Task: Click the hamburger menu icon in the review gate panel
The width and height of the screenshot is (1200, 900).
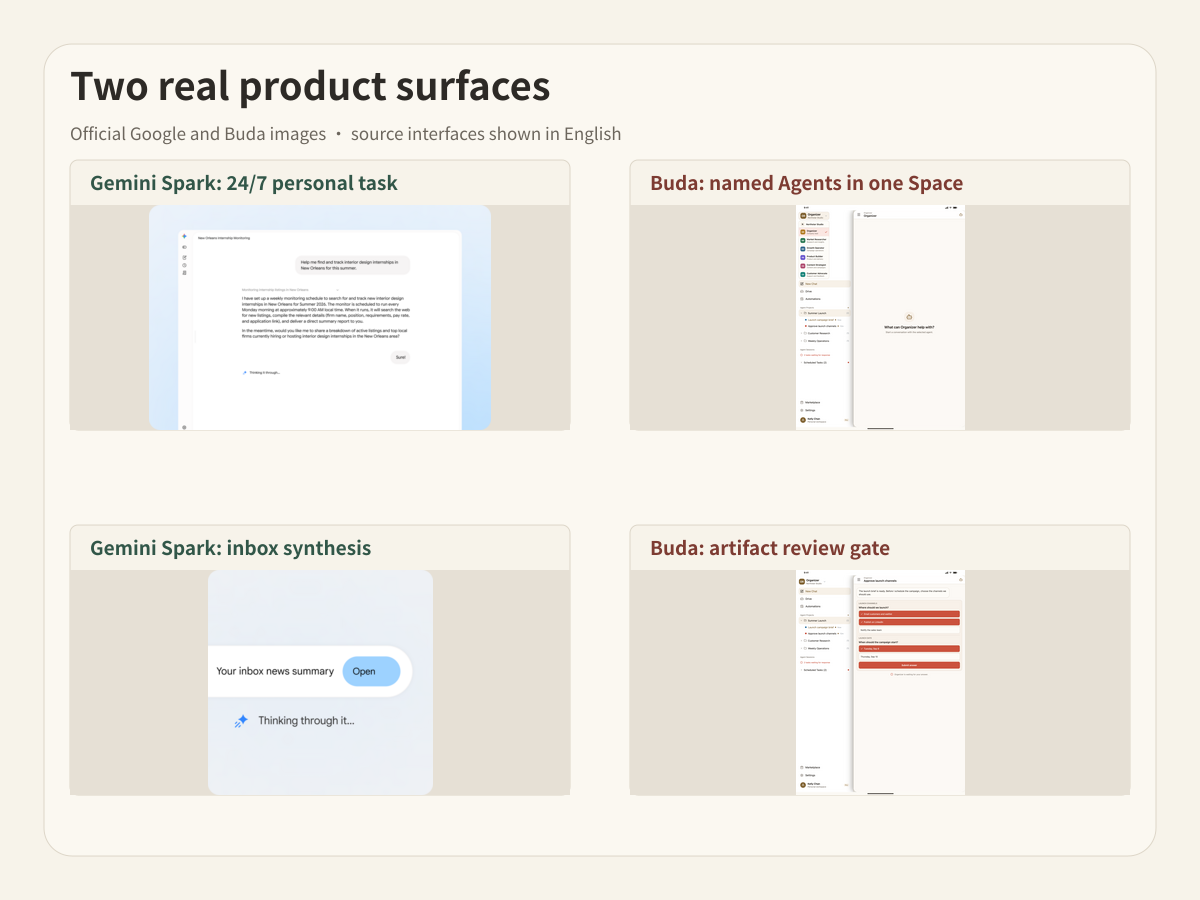Action: pyautogui.click(x=858, y=580)
